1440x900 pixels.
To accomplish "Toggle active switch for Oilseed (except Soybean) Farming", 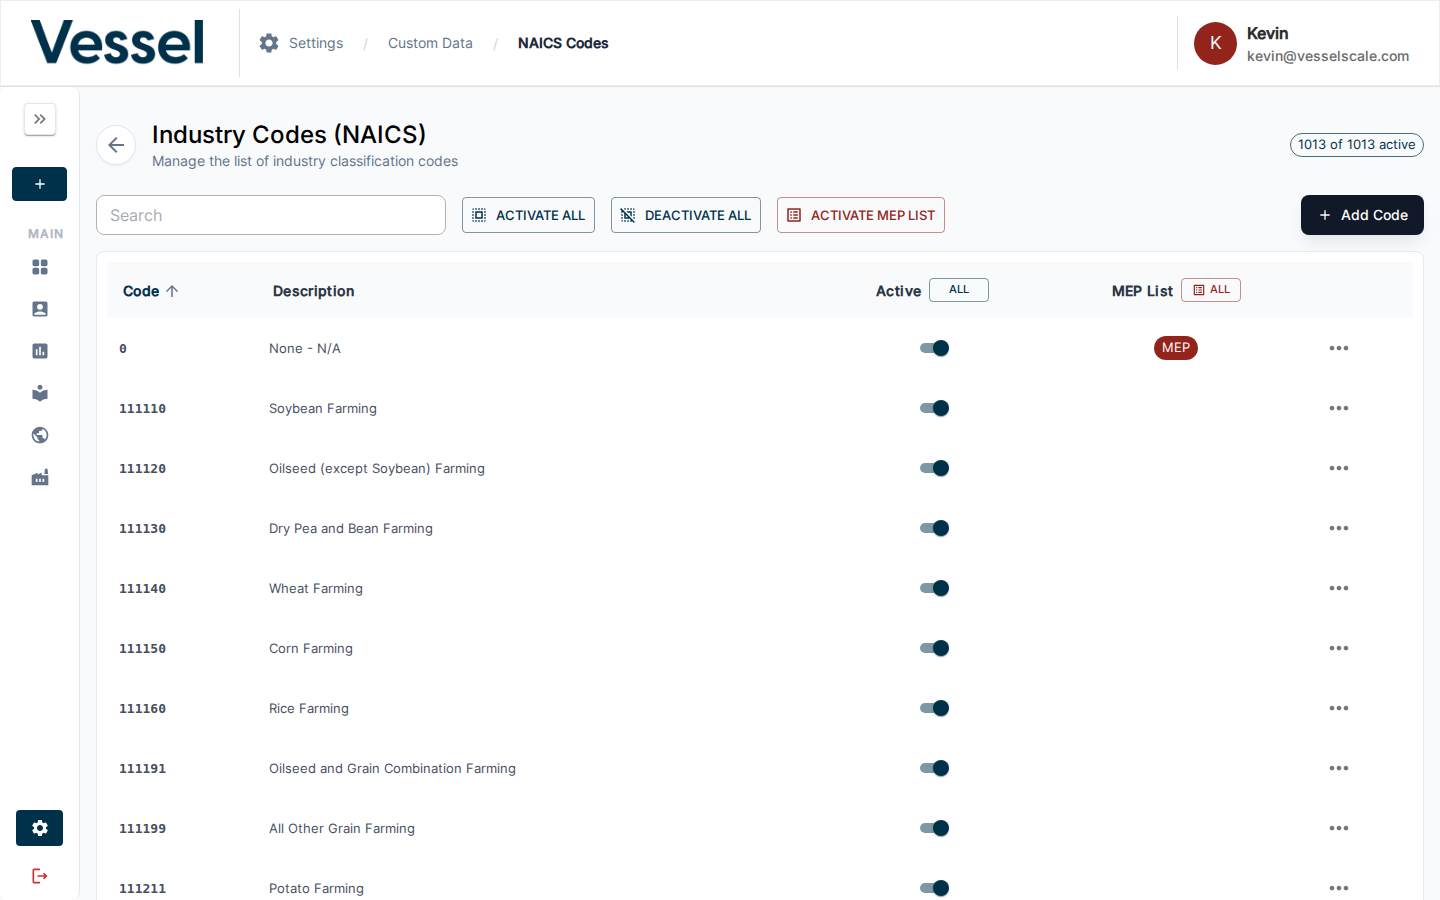I will [x=934, y=468].
